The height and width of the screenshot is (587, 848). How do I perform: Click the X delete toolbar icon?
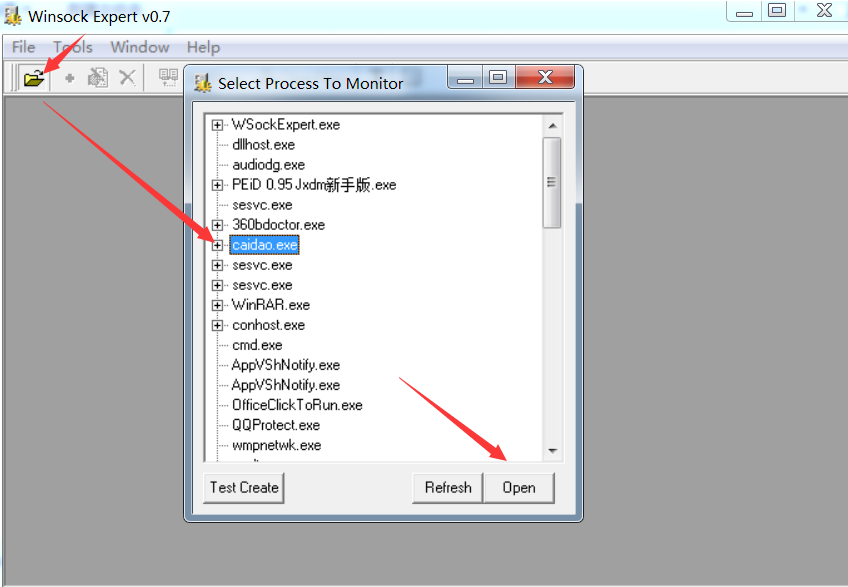127,78
